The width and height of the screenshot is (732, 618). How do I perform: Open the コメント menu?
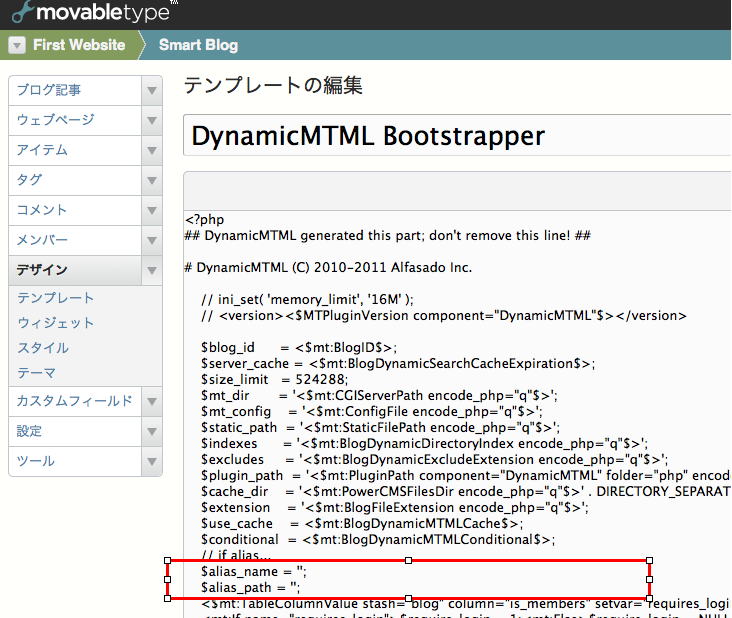[75, 210]
